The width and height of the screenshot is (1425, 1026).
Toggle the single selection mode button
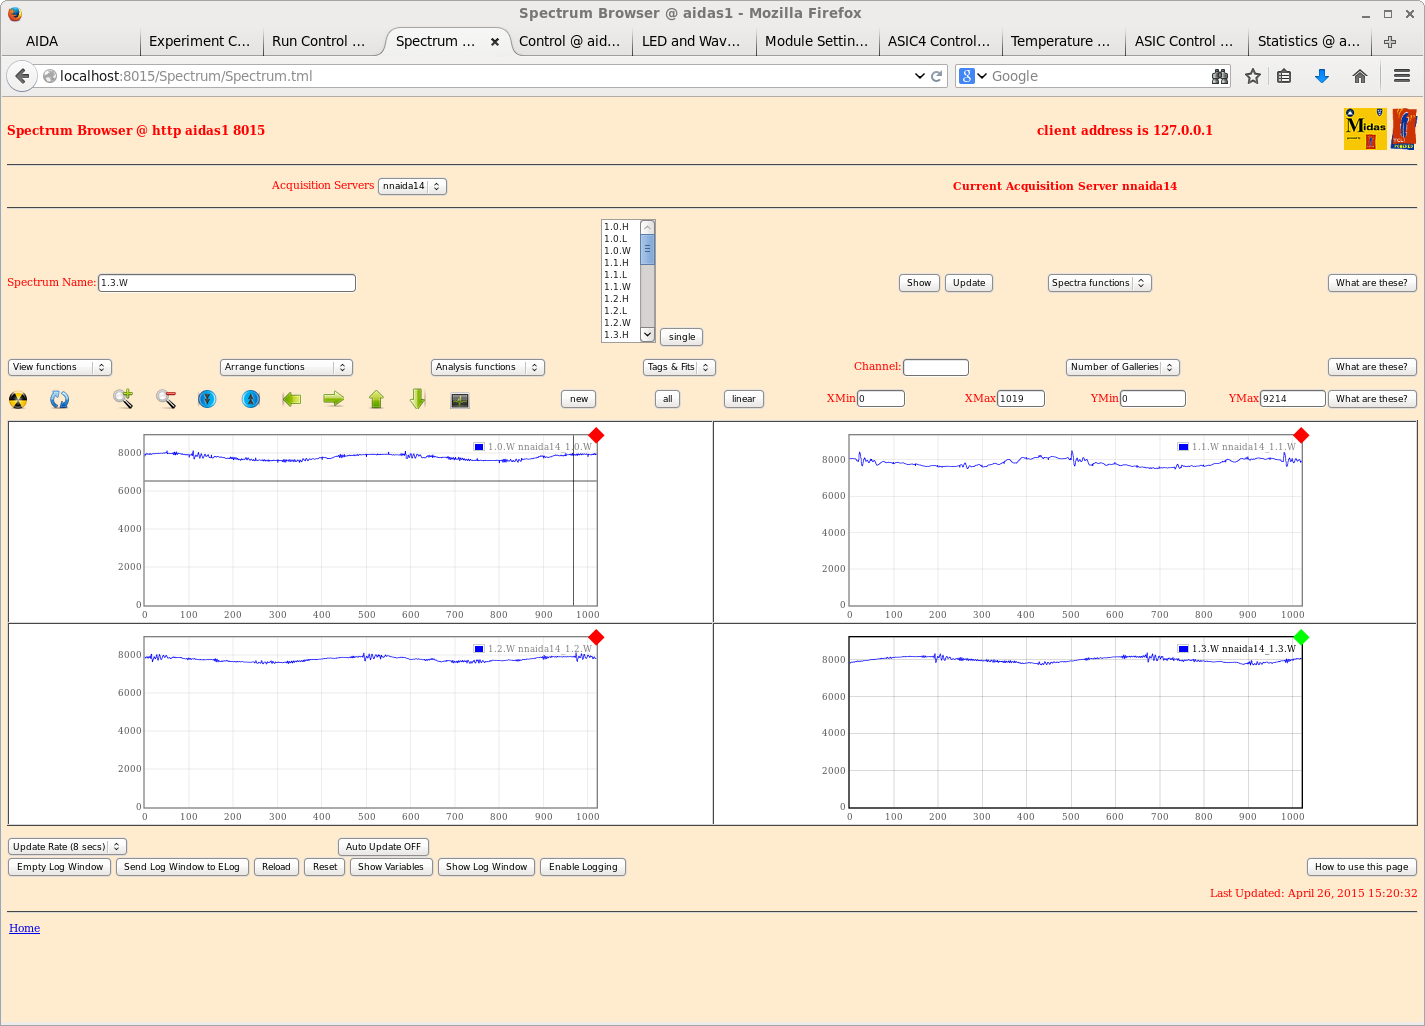tap(682, 337)
